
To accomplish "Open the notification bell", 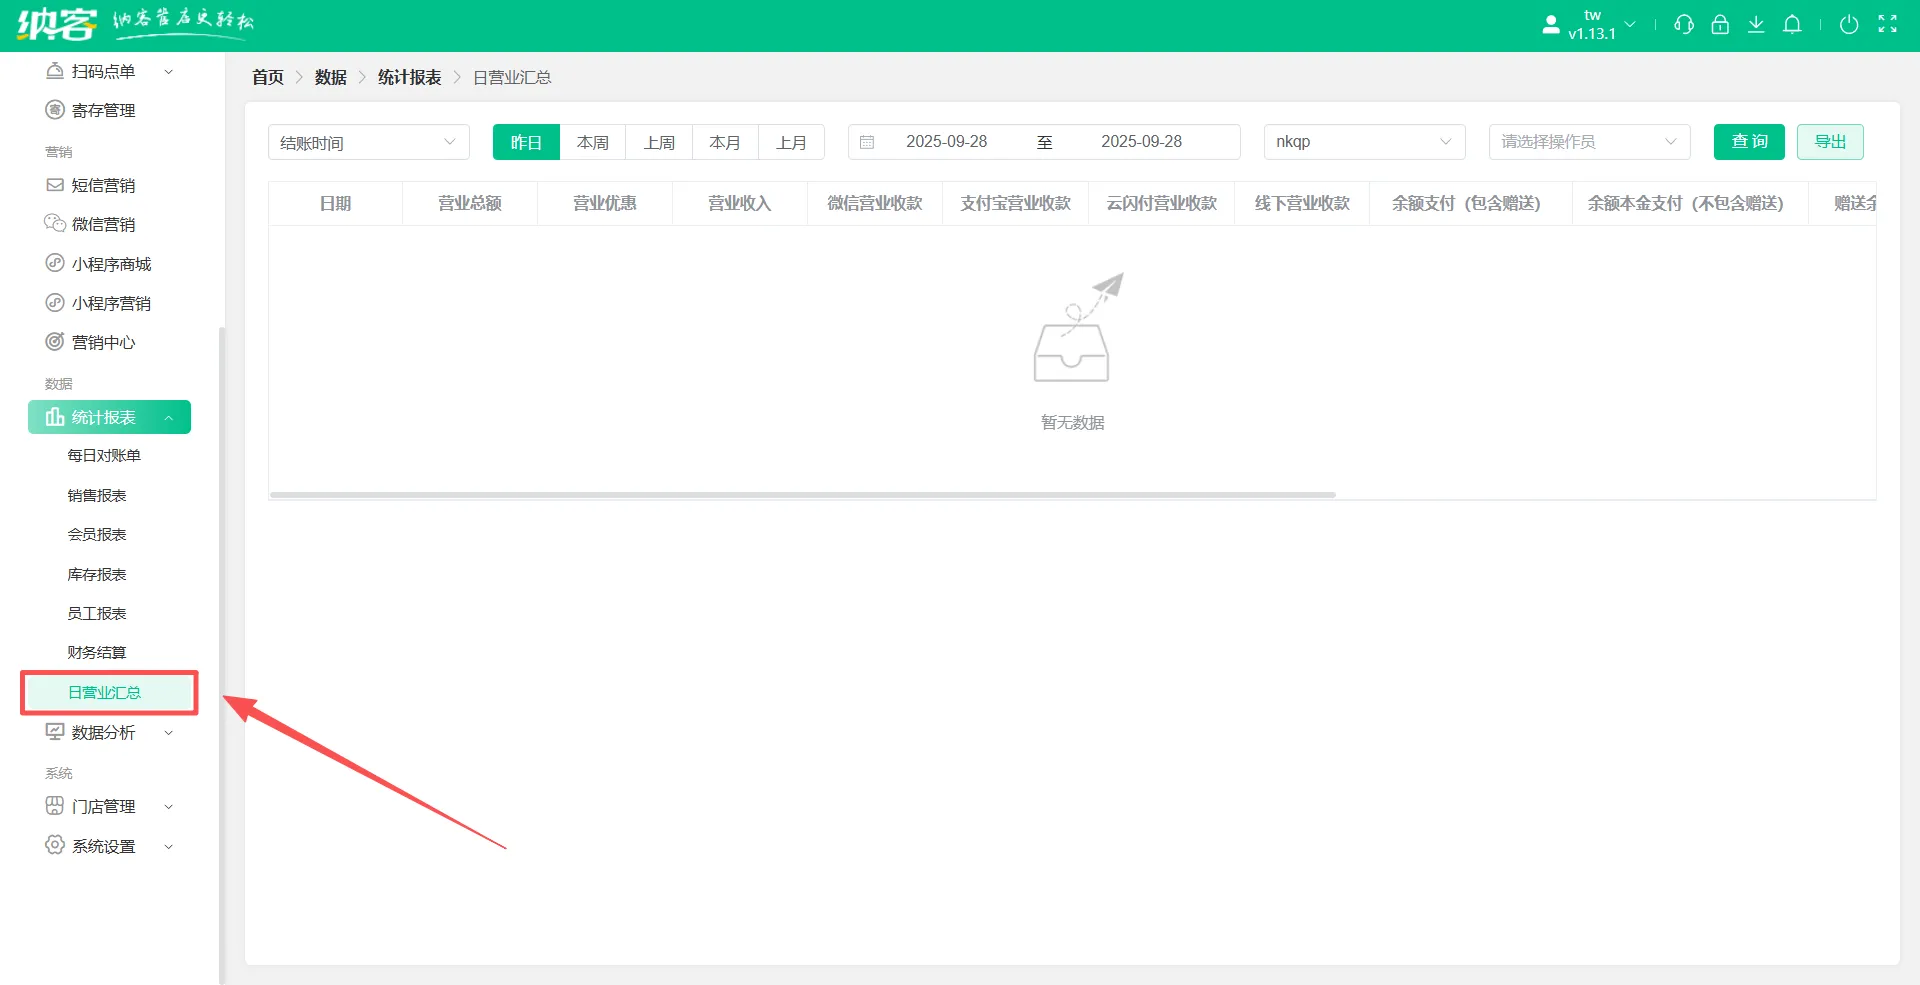I will [x=1792, y=25].
